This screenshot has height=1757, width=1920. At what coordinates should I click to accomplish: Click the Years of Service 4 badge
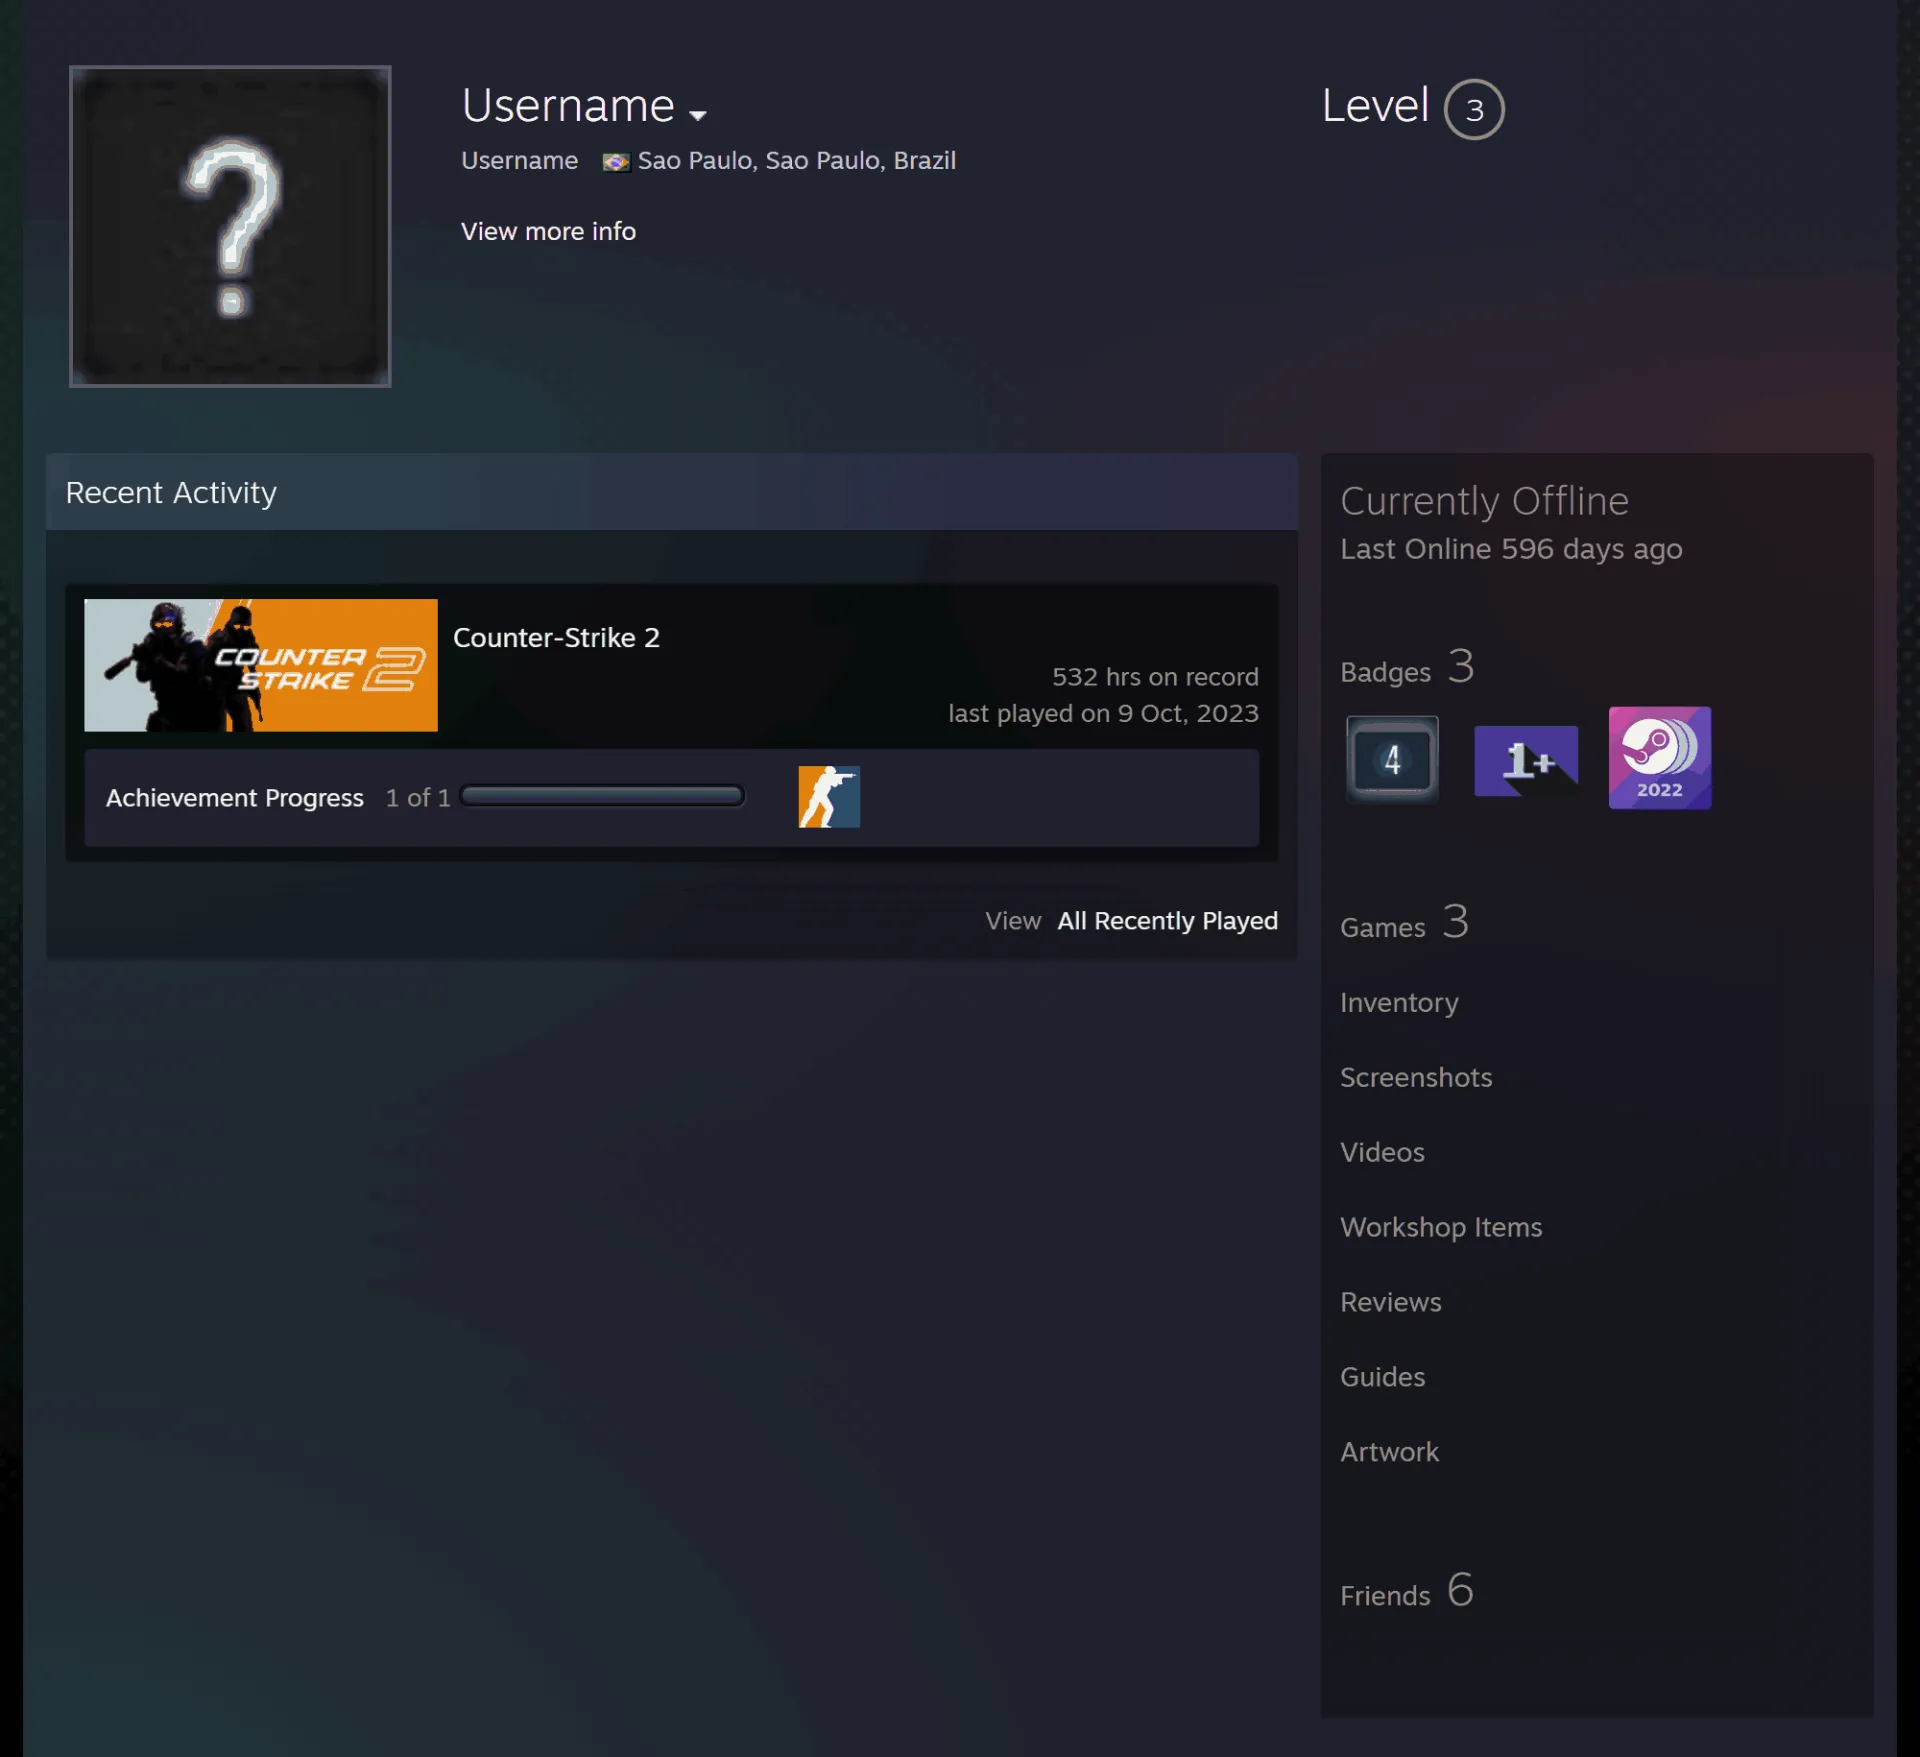[1392, 759]
